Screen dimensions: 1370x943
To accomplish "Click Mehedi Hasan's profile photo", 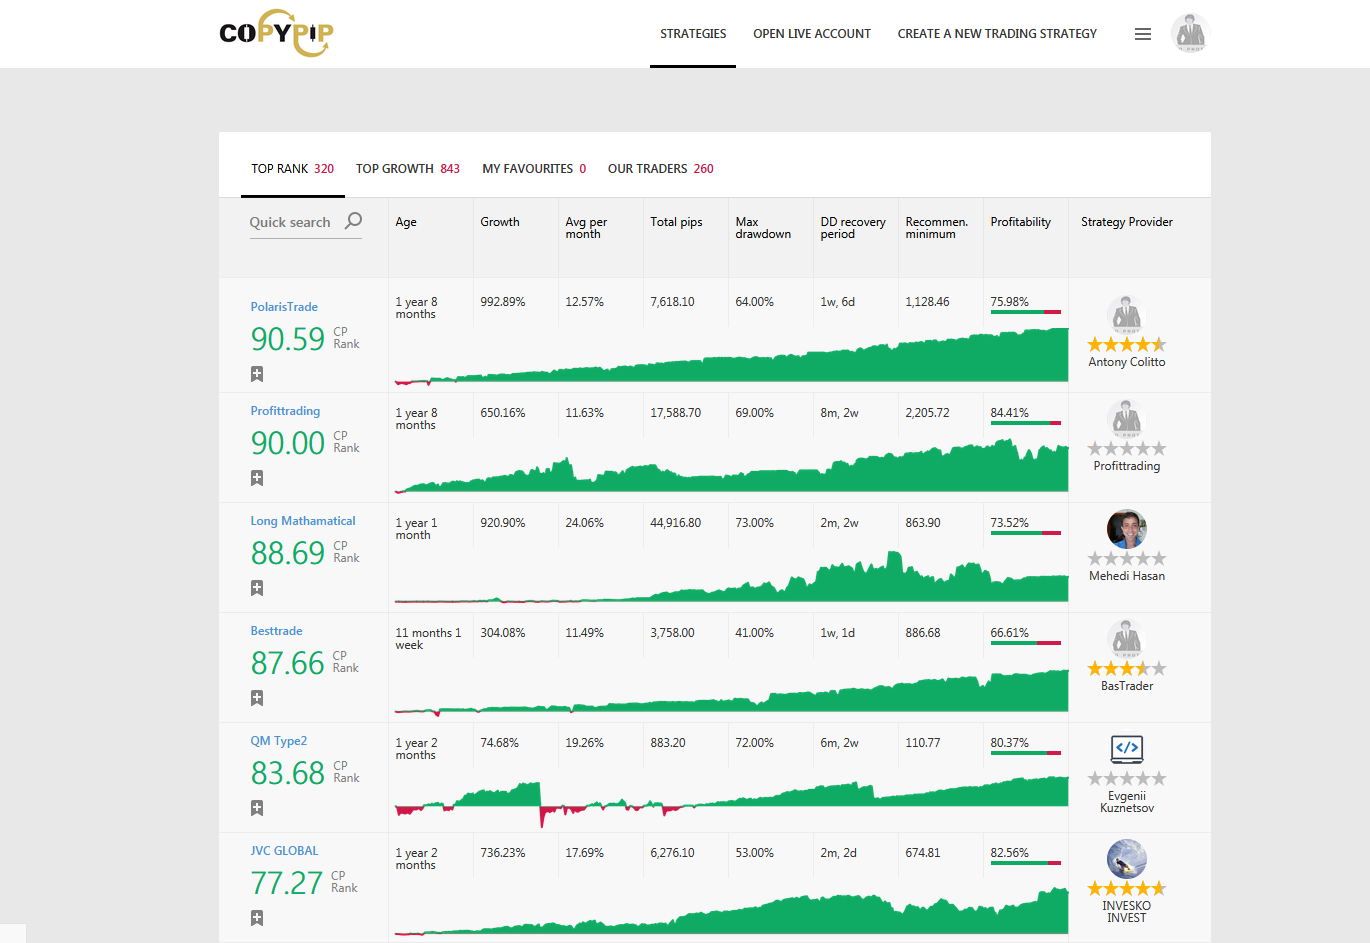I will pos(1127,529).
